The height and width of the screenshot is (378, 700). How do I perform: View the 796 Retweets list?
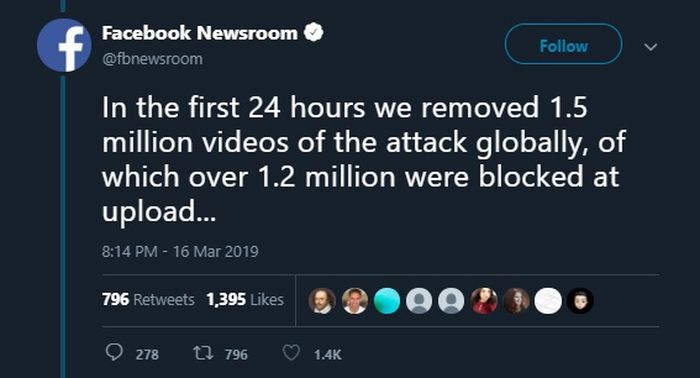click(148, 299)
